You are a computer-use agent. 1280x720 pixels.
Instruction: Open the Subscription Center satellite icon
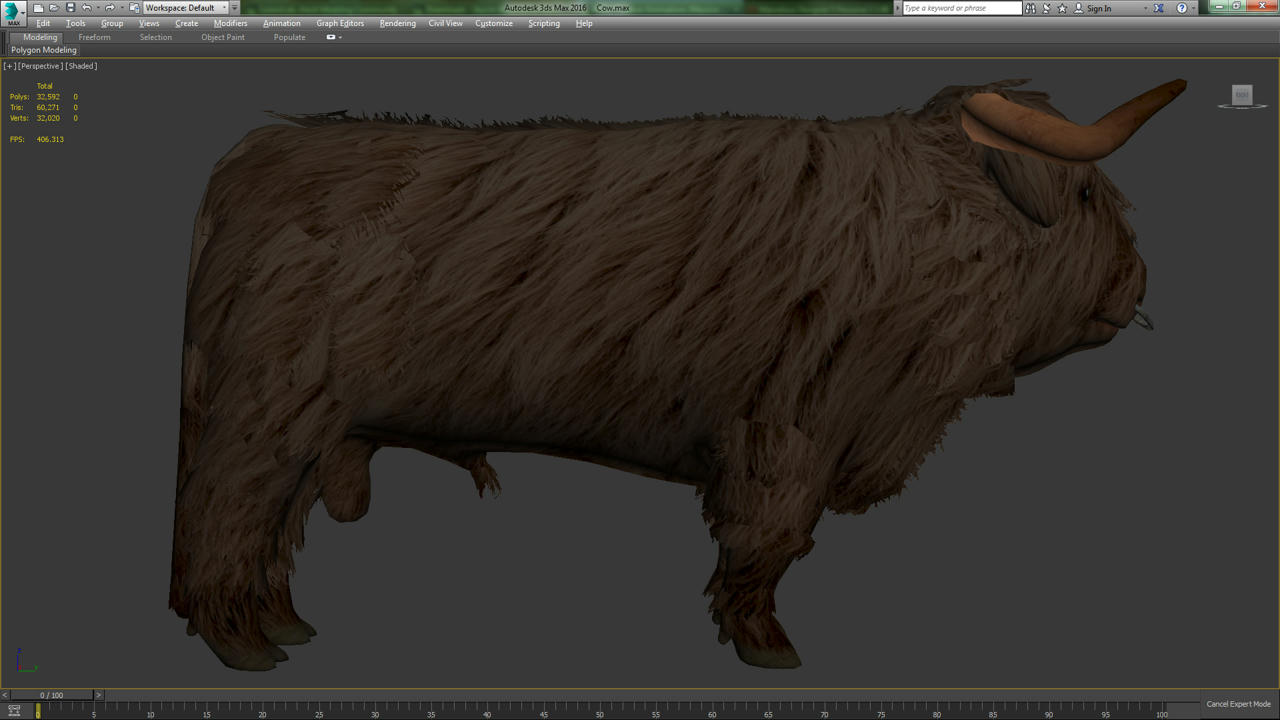1046,8
